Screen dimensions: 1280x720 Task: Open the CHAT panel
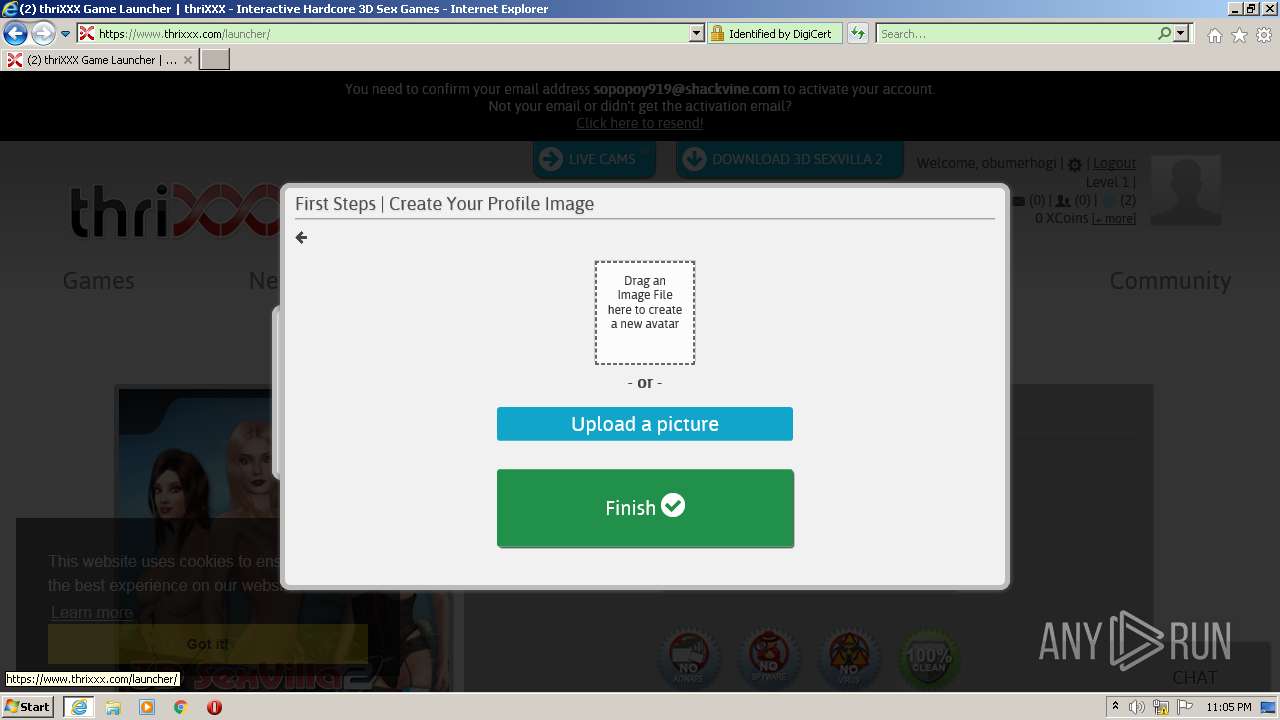click(1194, 677)
